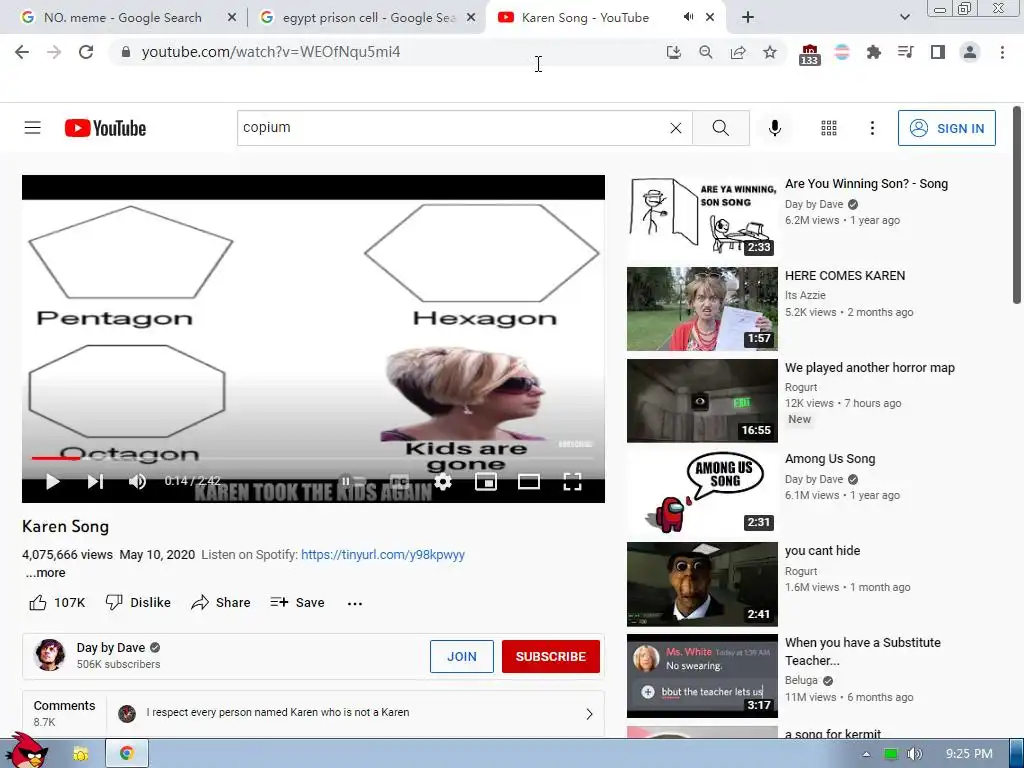Open a new browser tab
Image resolution: width=1024 pixels, height=768 pixels.
tap(748, 18)
